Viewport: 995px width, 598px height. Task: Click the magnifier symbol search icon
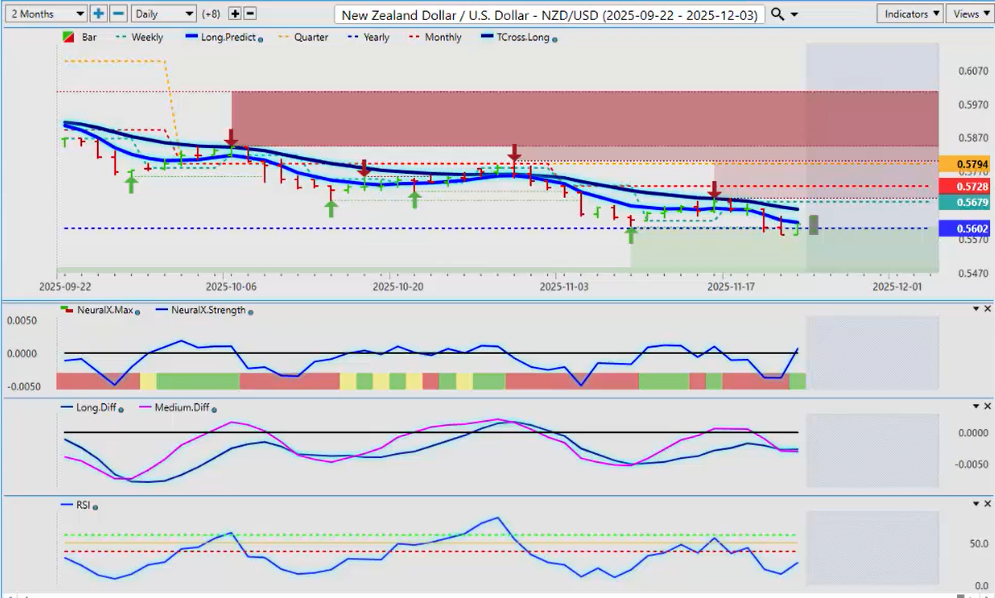click(778, 14)
